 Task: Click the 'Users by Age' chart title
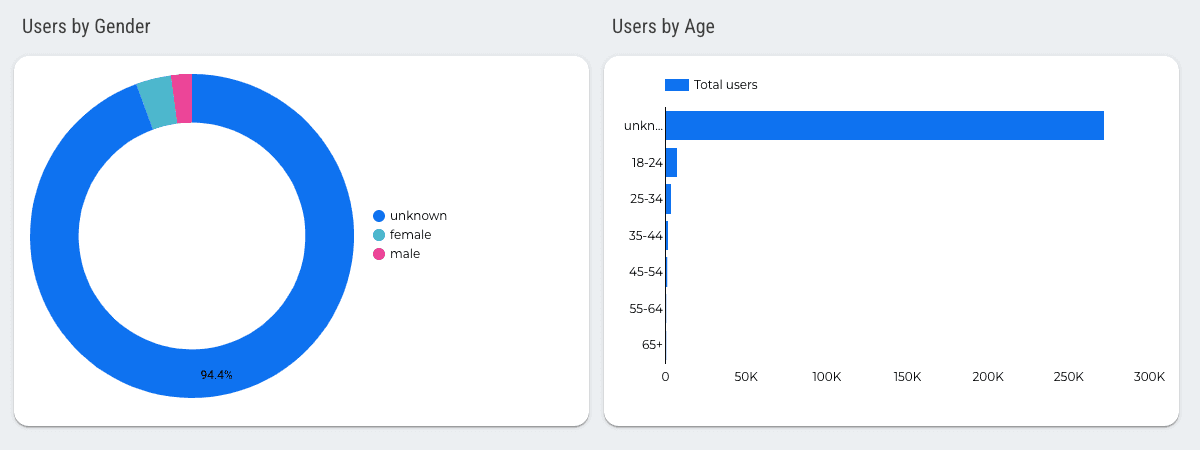(x=663, y=27)
